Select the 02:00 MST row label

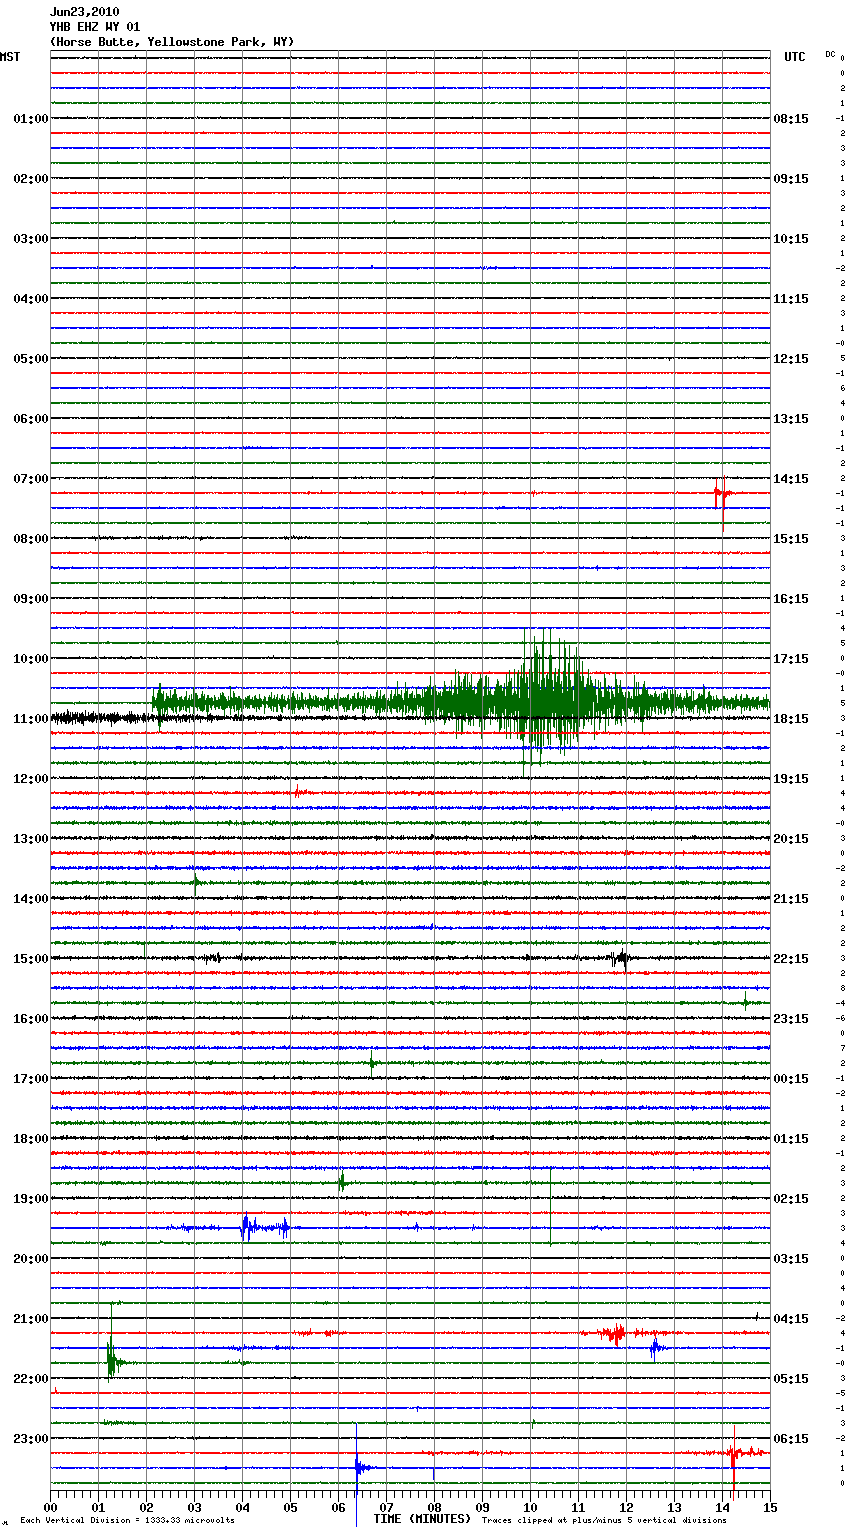point(30,179)
